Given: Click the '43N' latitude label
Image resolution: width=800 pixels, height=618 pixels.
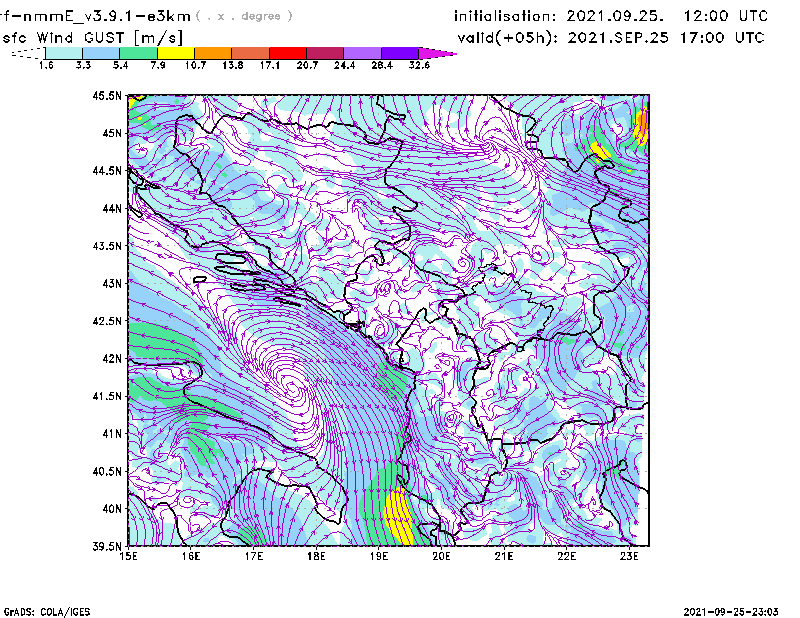Looking at the screenshot, I should pos(112,283).
